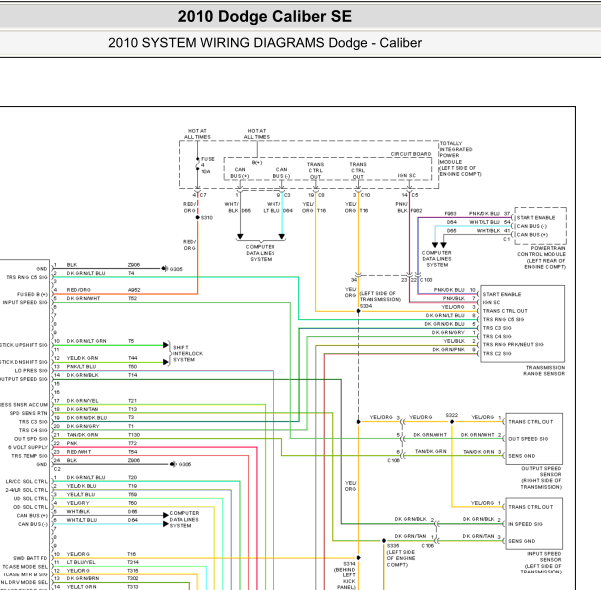Image resolution: width=601 pixels, height=590 pixels.
Task: Click circuit code "T50"
Action: tap(132, 366)
